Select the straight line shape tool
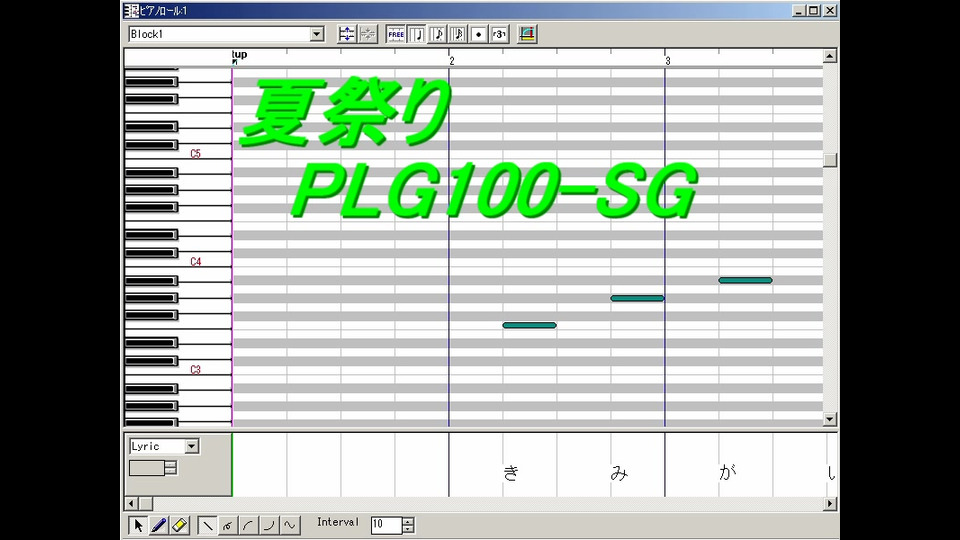960x540 pixels. click(x=207, y=525)
